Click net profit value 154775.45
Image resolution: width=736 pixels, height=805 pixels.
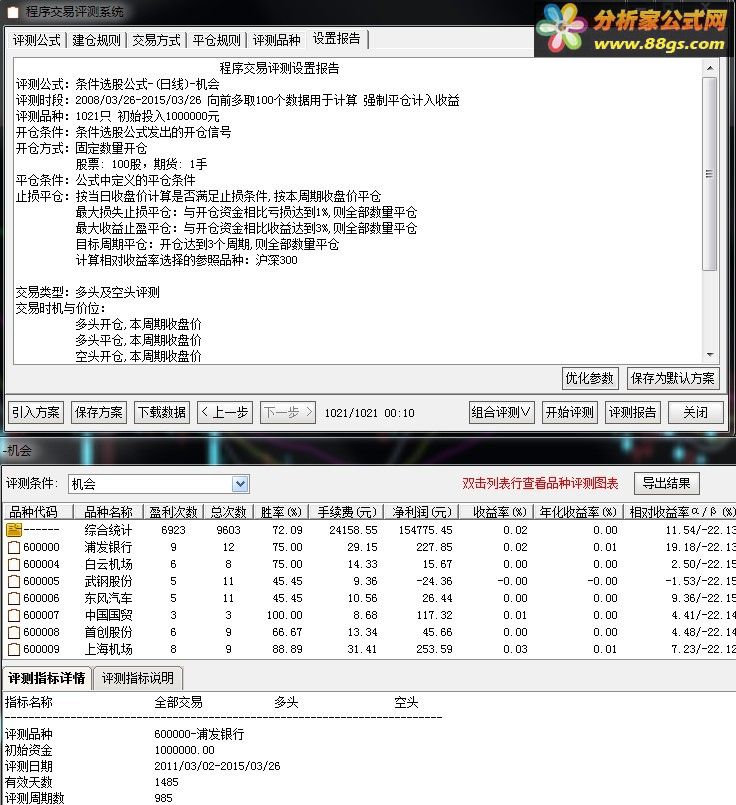pyautogui.click(x=425, y=530)
